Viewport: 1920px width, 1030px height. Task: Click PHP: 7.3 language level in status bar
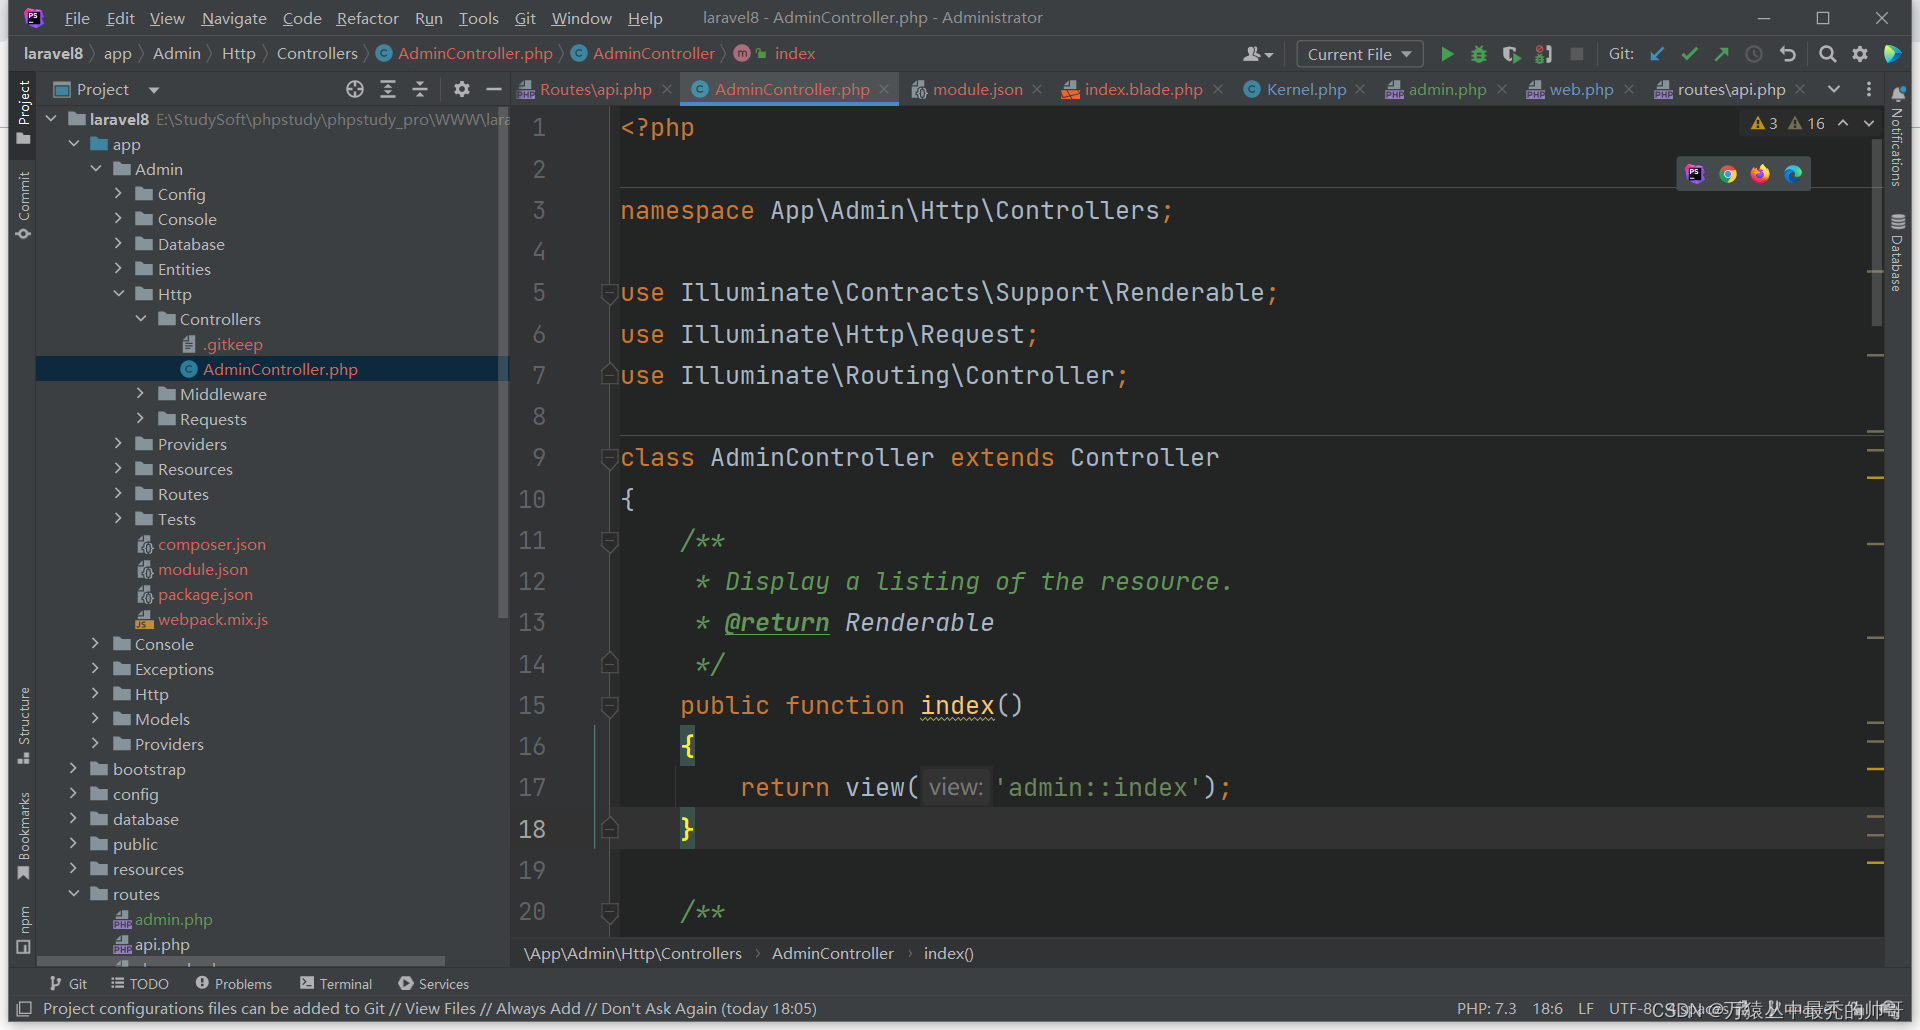1486,1008
